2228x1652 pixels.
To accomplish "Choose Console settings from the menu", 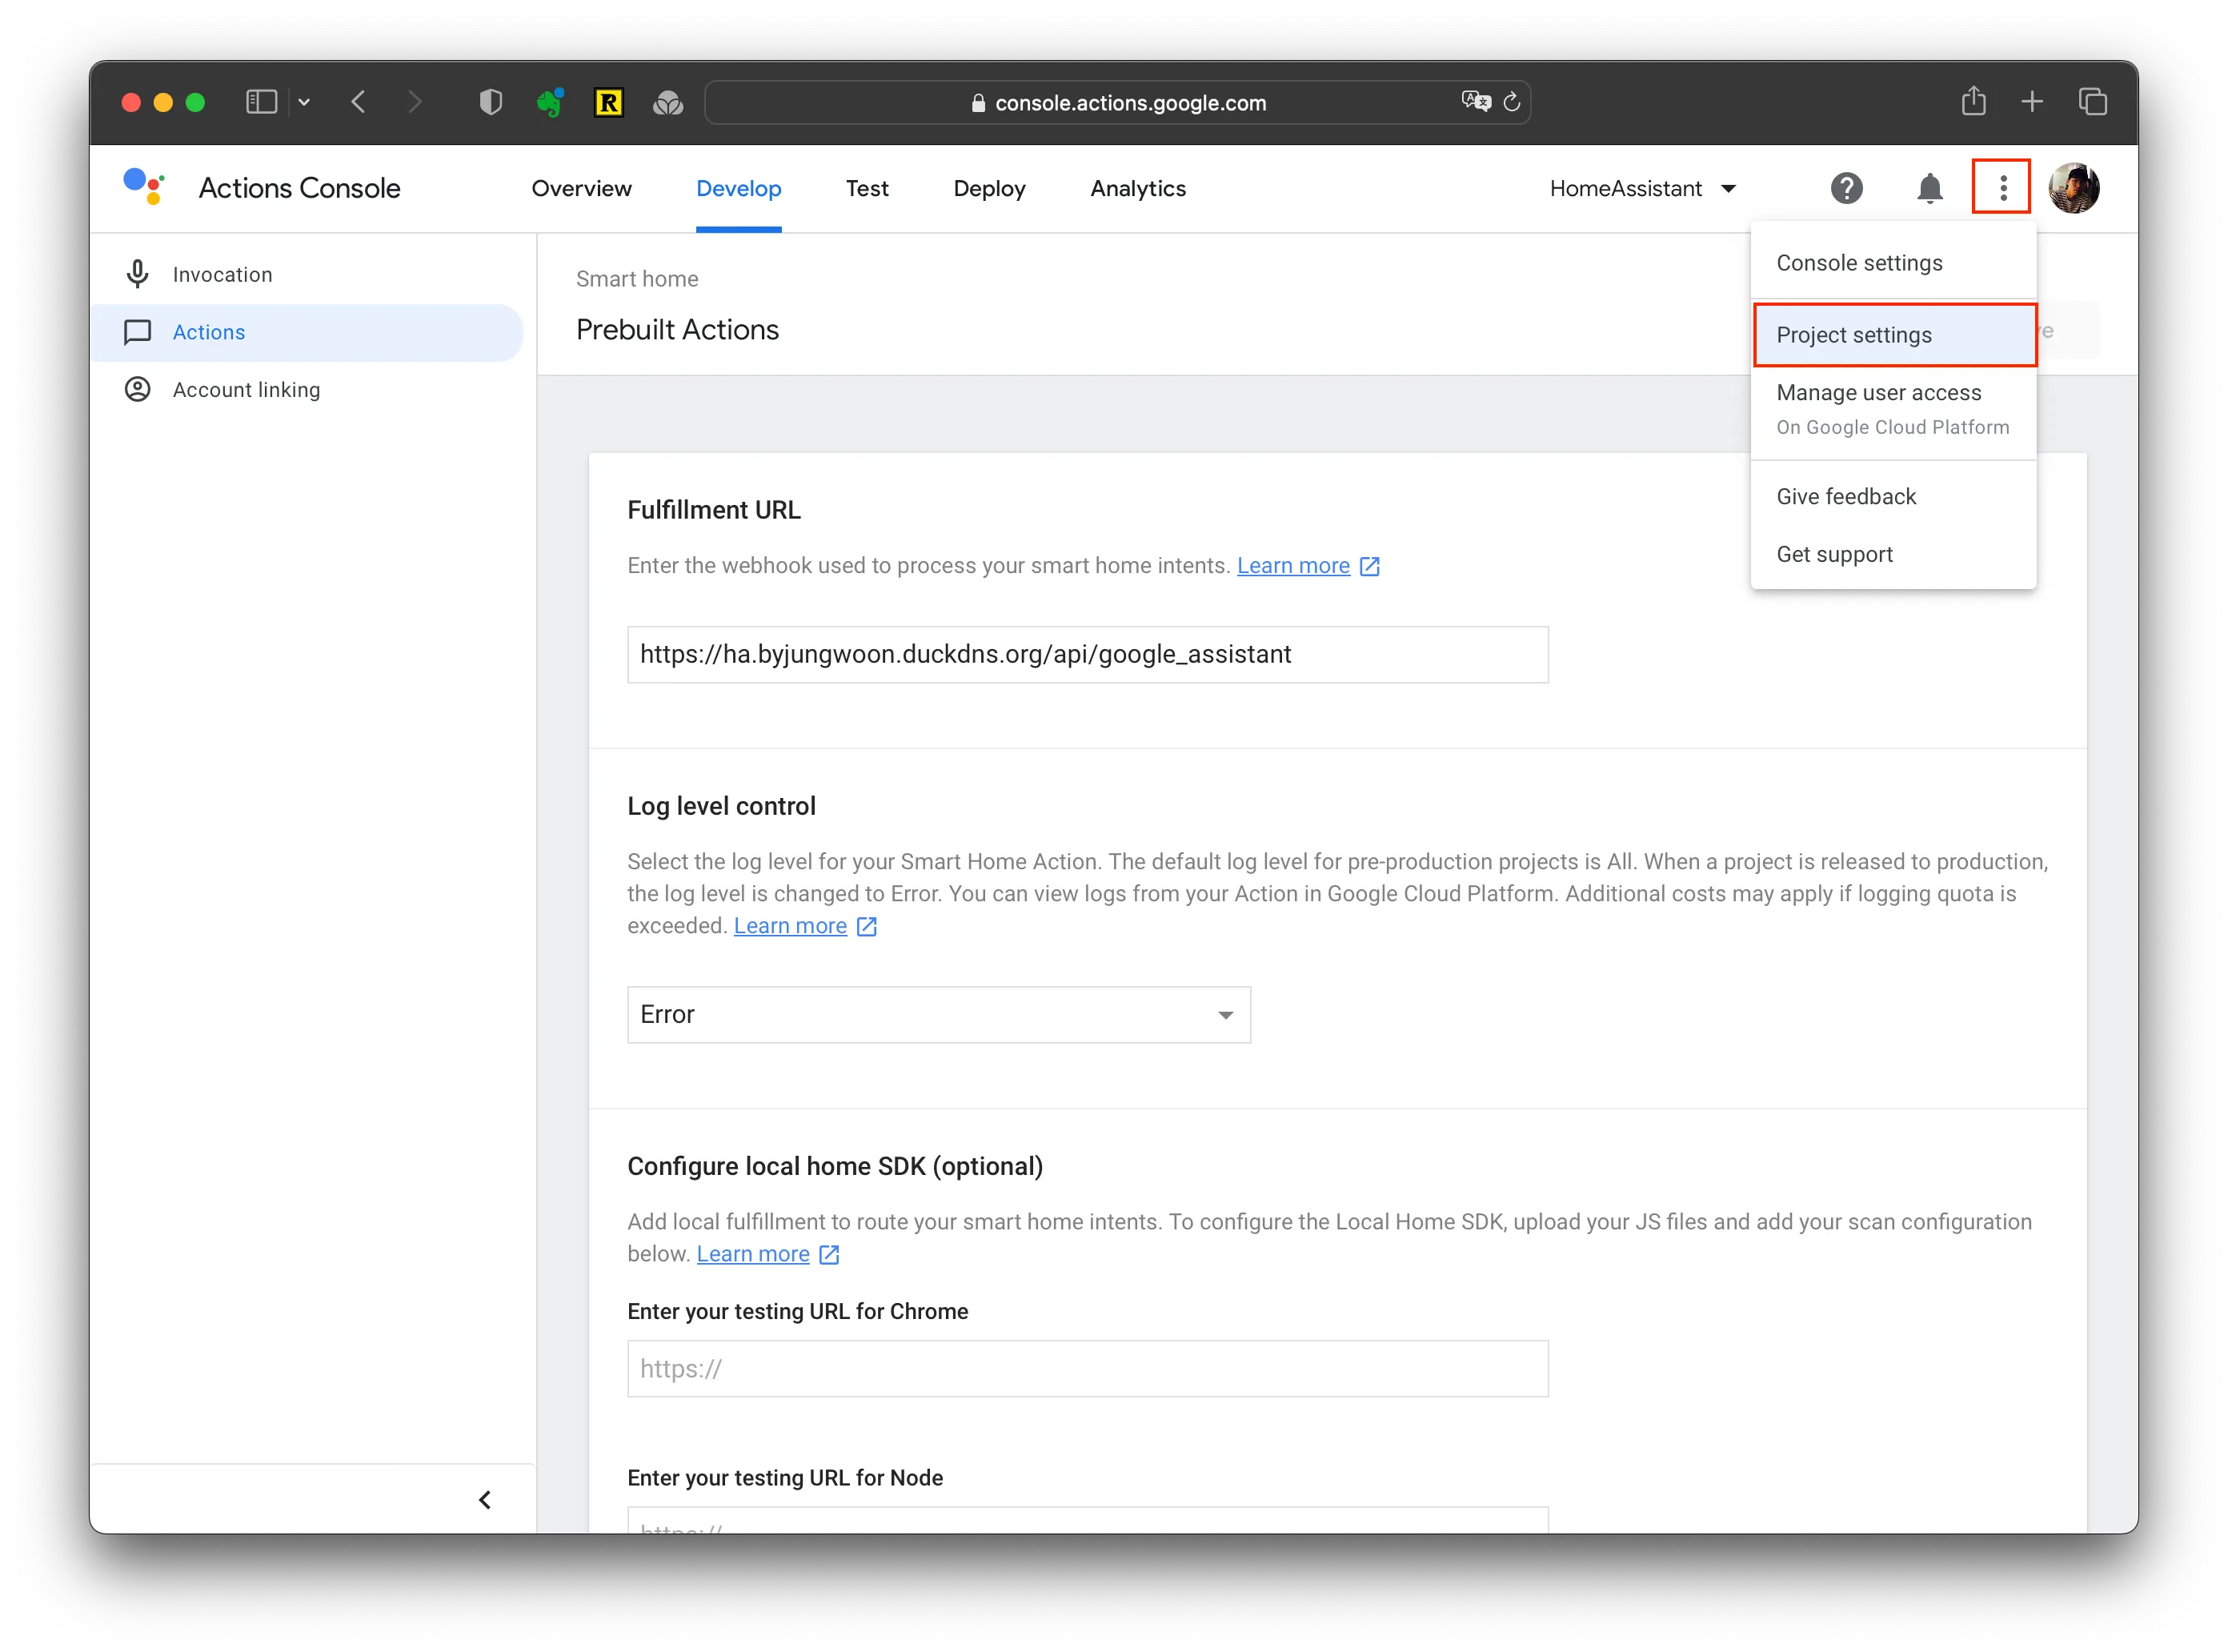I will [1892, 263].
